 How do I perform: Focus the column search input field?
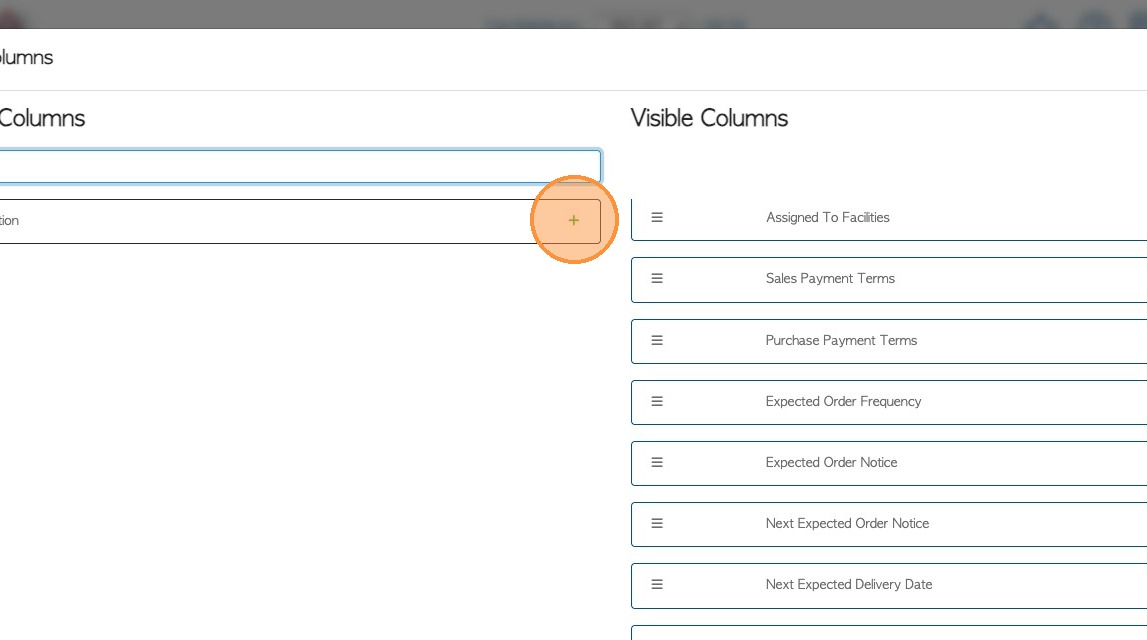[300, 166]
